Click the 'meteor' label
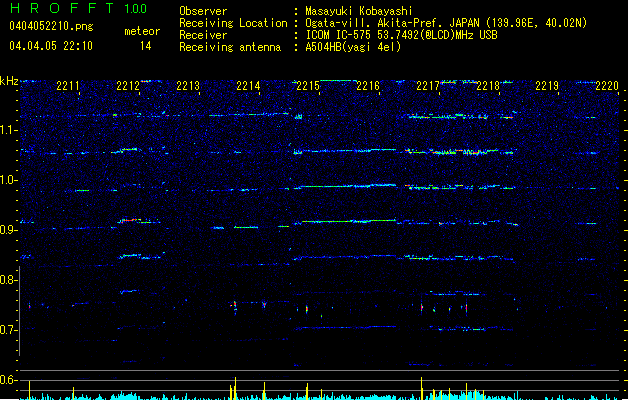 point(142,31)
